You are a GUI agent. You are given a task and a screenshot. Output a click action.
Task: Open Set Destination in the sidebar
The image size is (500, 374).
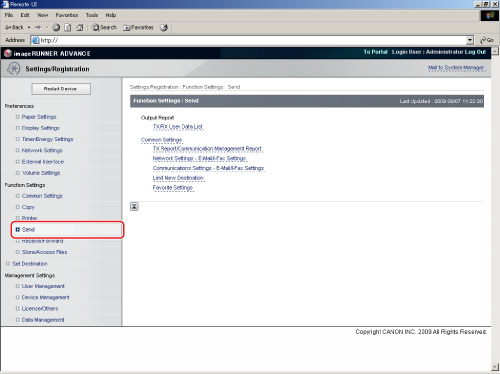point(30,264)
